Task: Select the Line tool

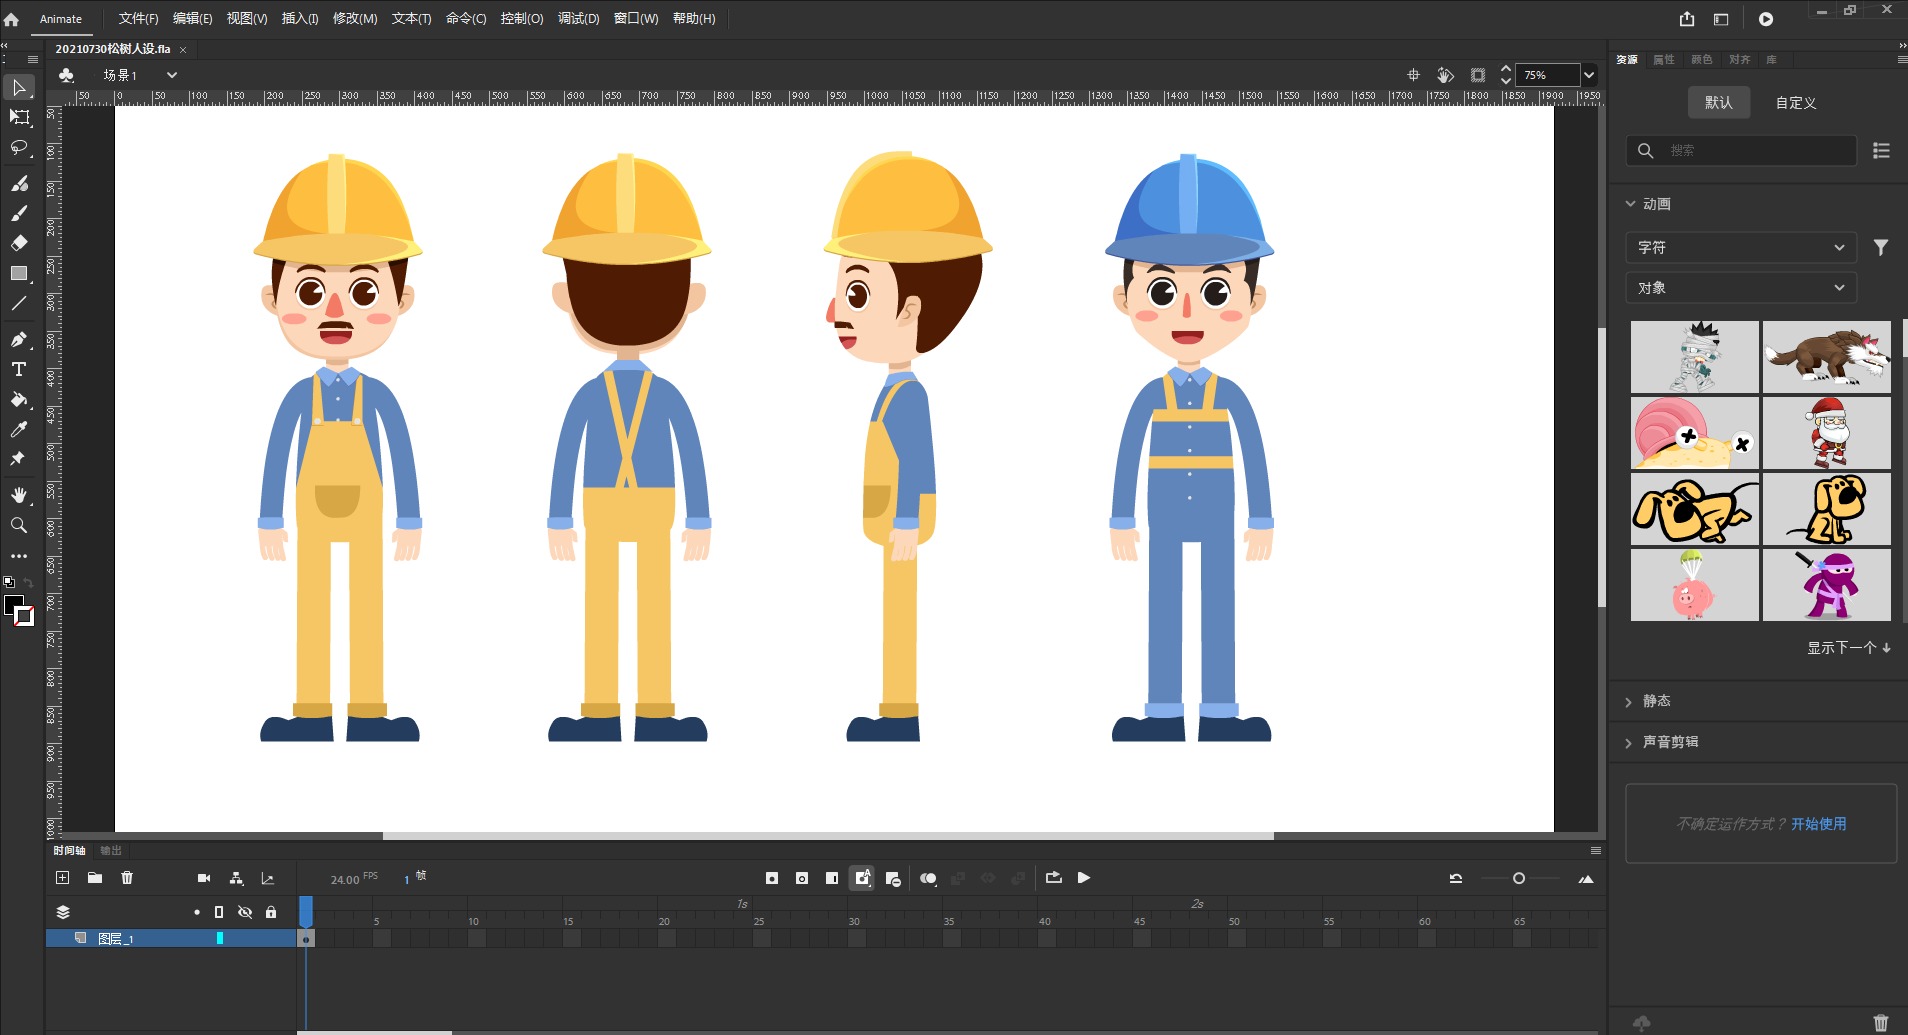Action: [19, 303]
